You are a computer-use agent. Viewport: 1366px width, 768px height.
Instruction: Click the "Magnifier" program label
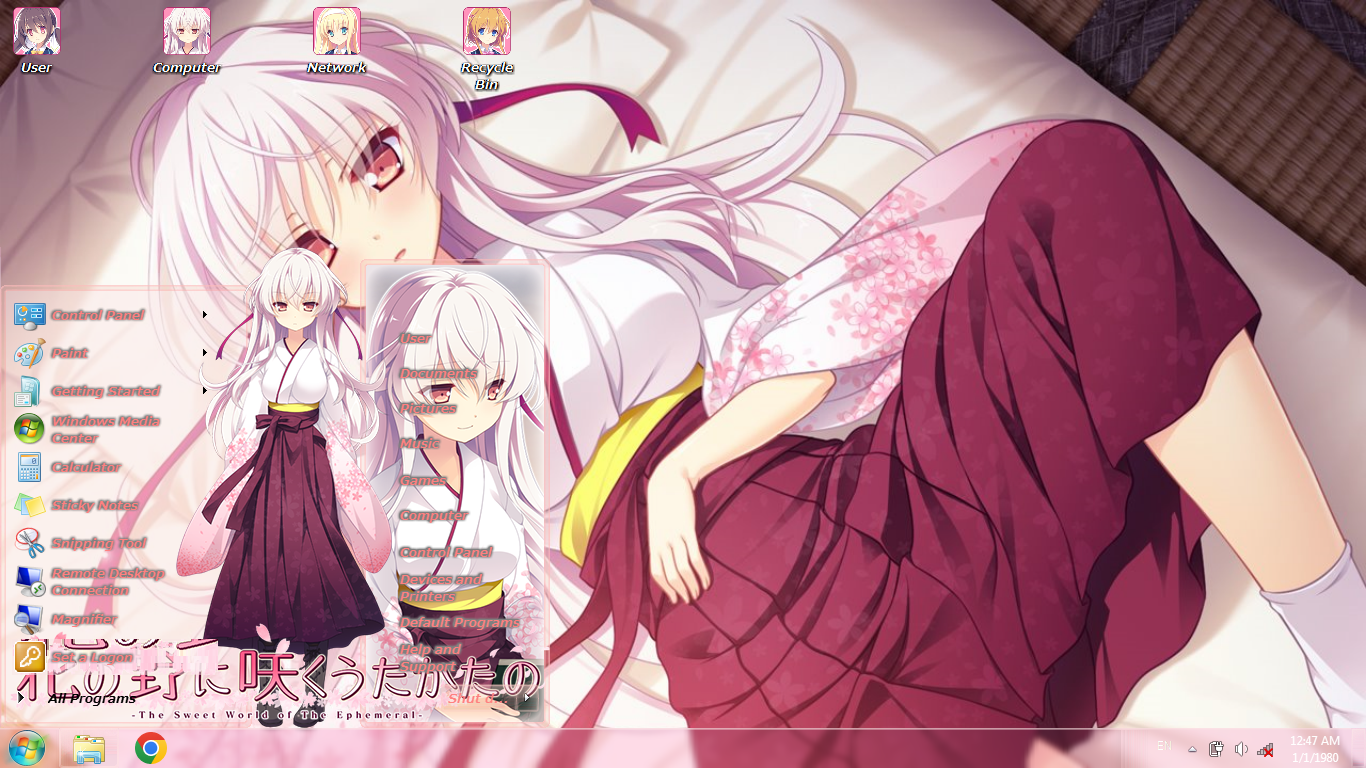click(x=84, y=619)
